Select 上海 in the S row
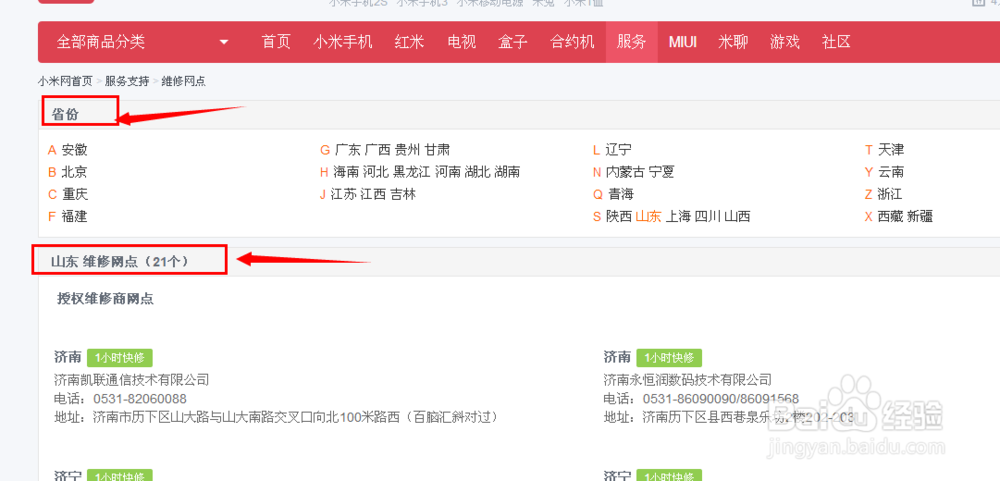Viewport: 1000px width, 481px height. (x=679, y=216)
